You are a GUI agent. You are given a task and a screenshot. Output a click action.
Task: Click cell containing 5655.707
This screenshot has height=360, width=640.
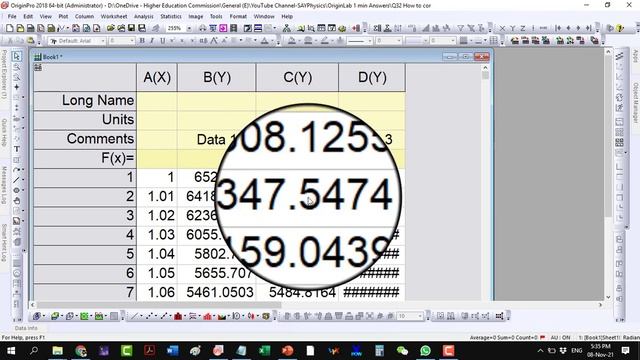(217, 273)
